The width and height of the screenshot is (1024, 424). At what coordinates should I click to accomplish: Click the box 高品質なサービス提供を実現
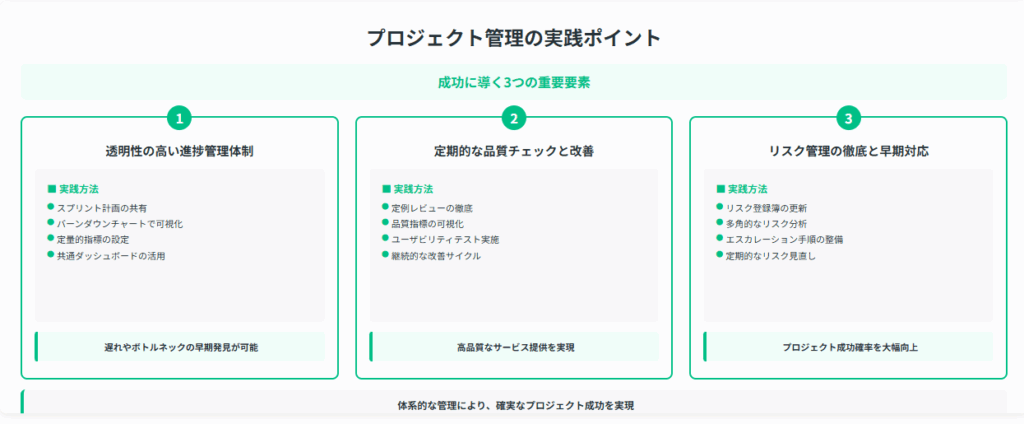point(514,347)
